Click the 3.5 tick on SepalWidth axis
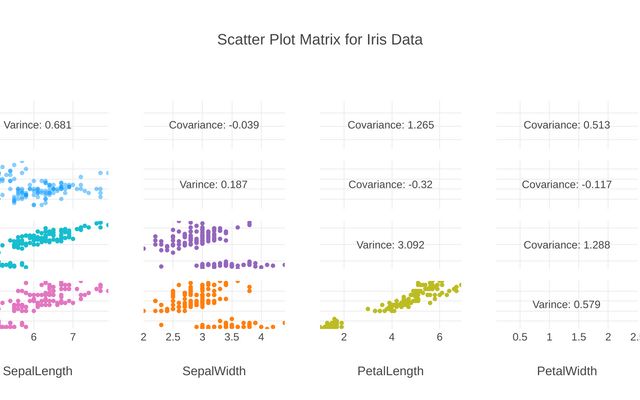This screenshot has width=640, height=400. pyautogui.click(x=232, y=338)
